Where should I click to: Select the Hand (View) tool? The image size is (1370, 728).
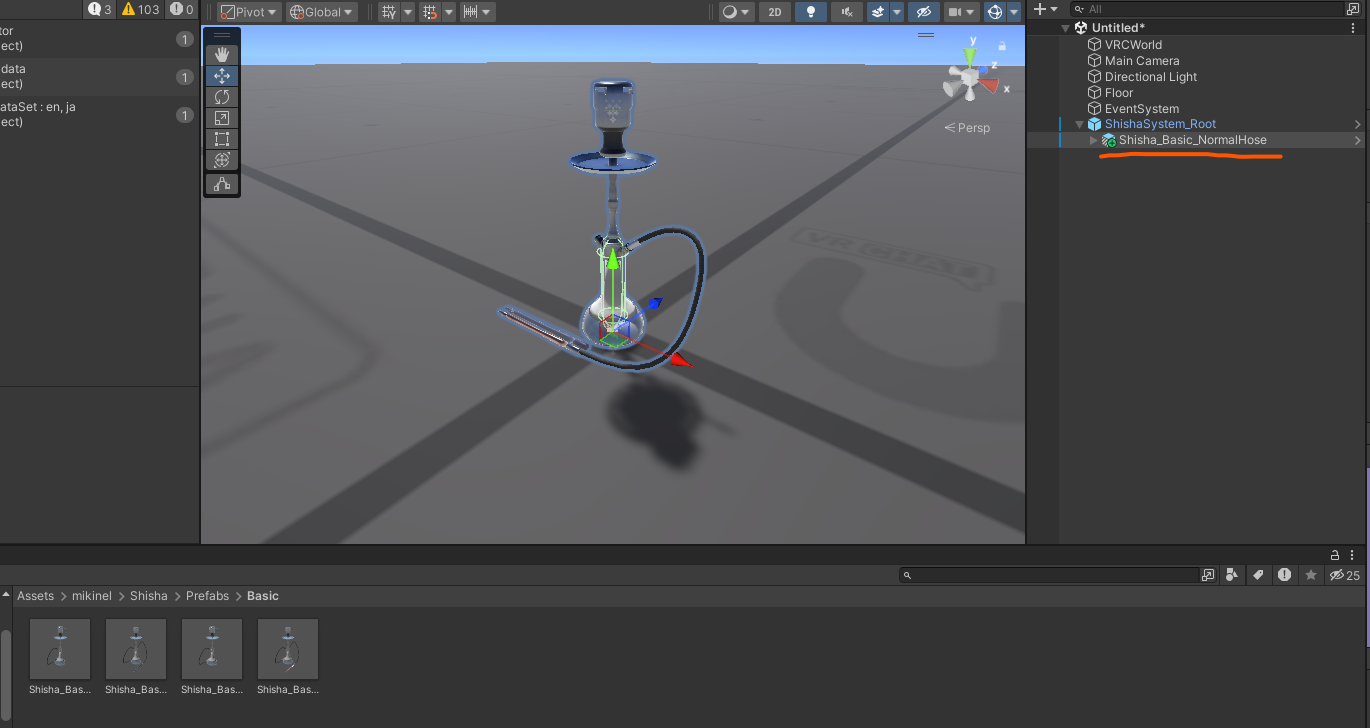coord(222,54)
